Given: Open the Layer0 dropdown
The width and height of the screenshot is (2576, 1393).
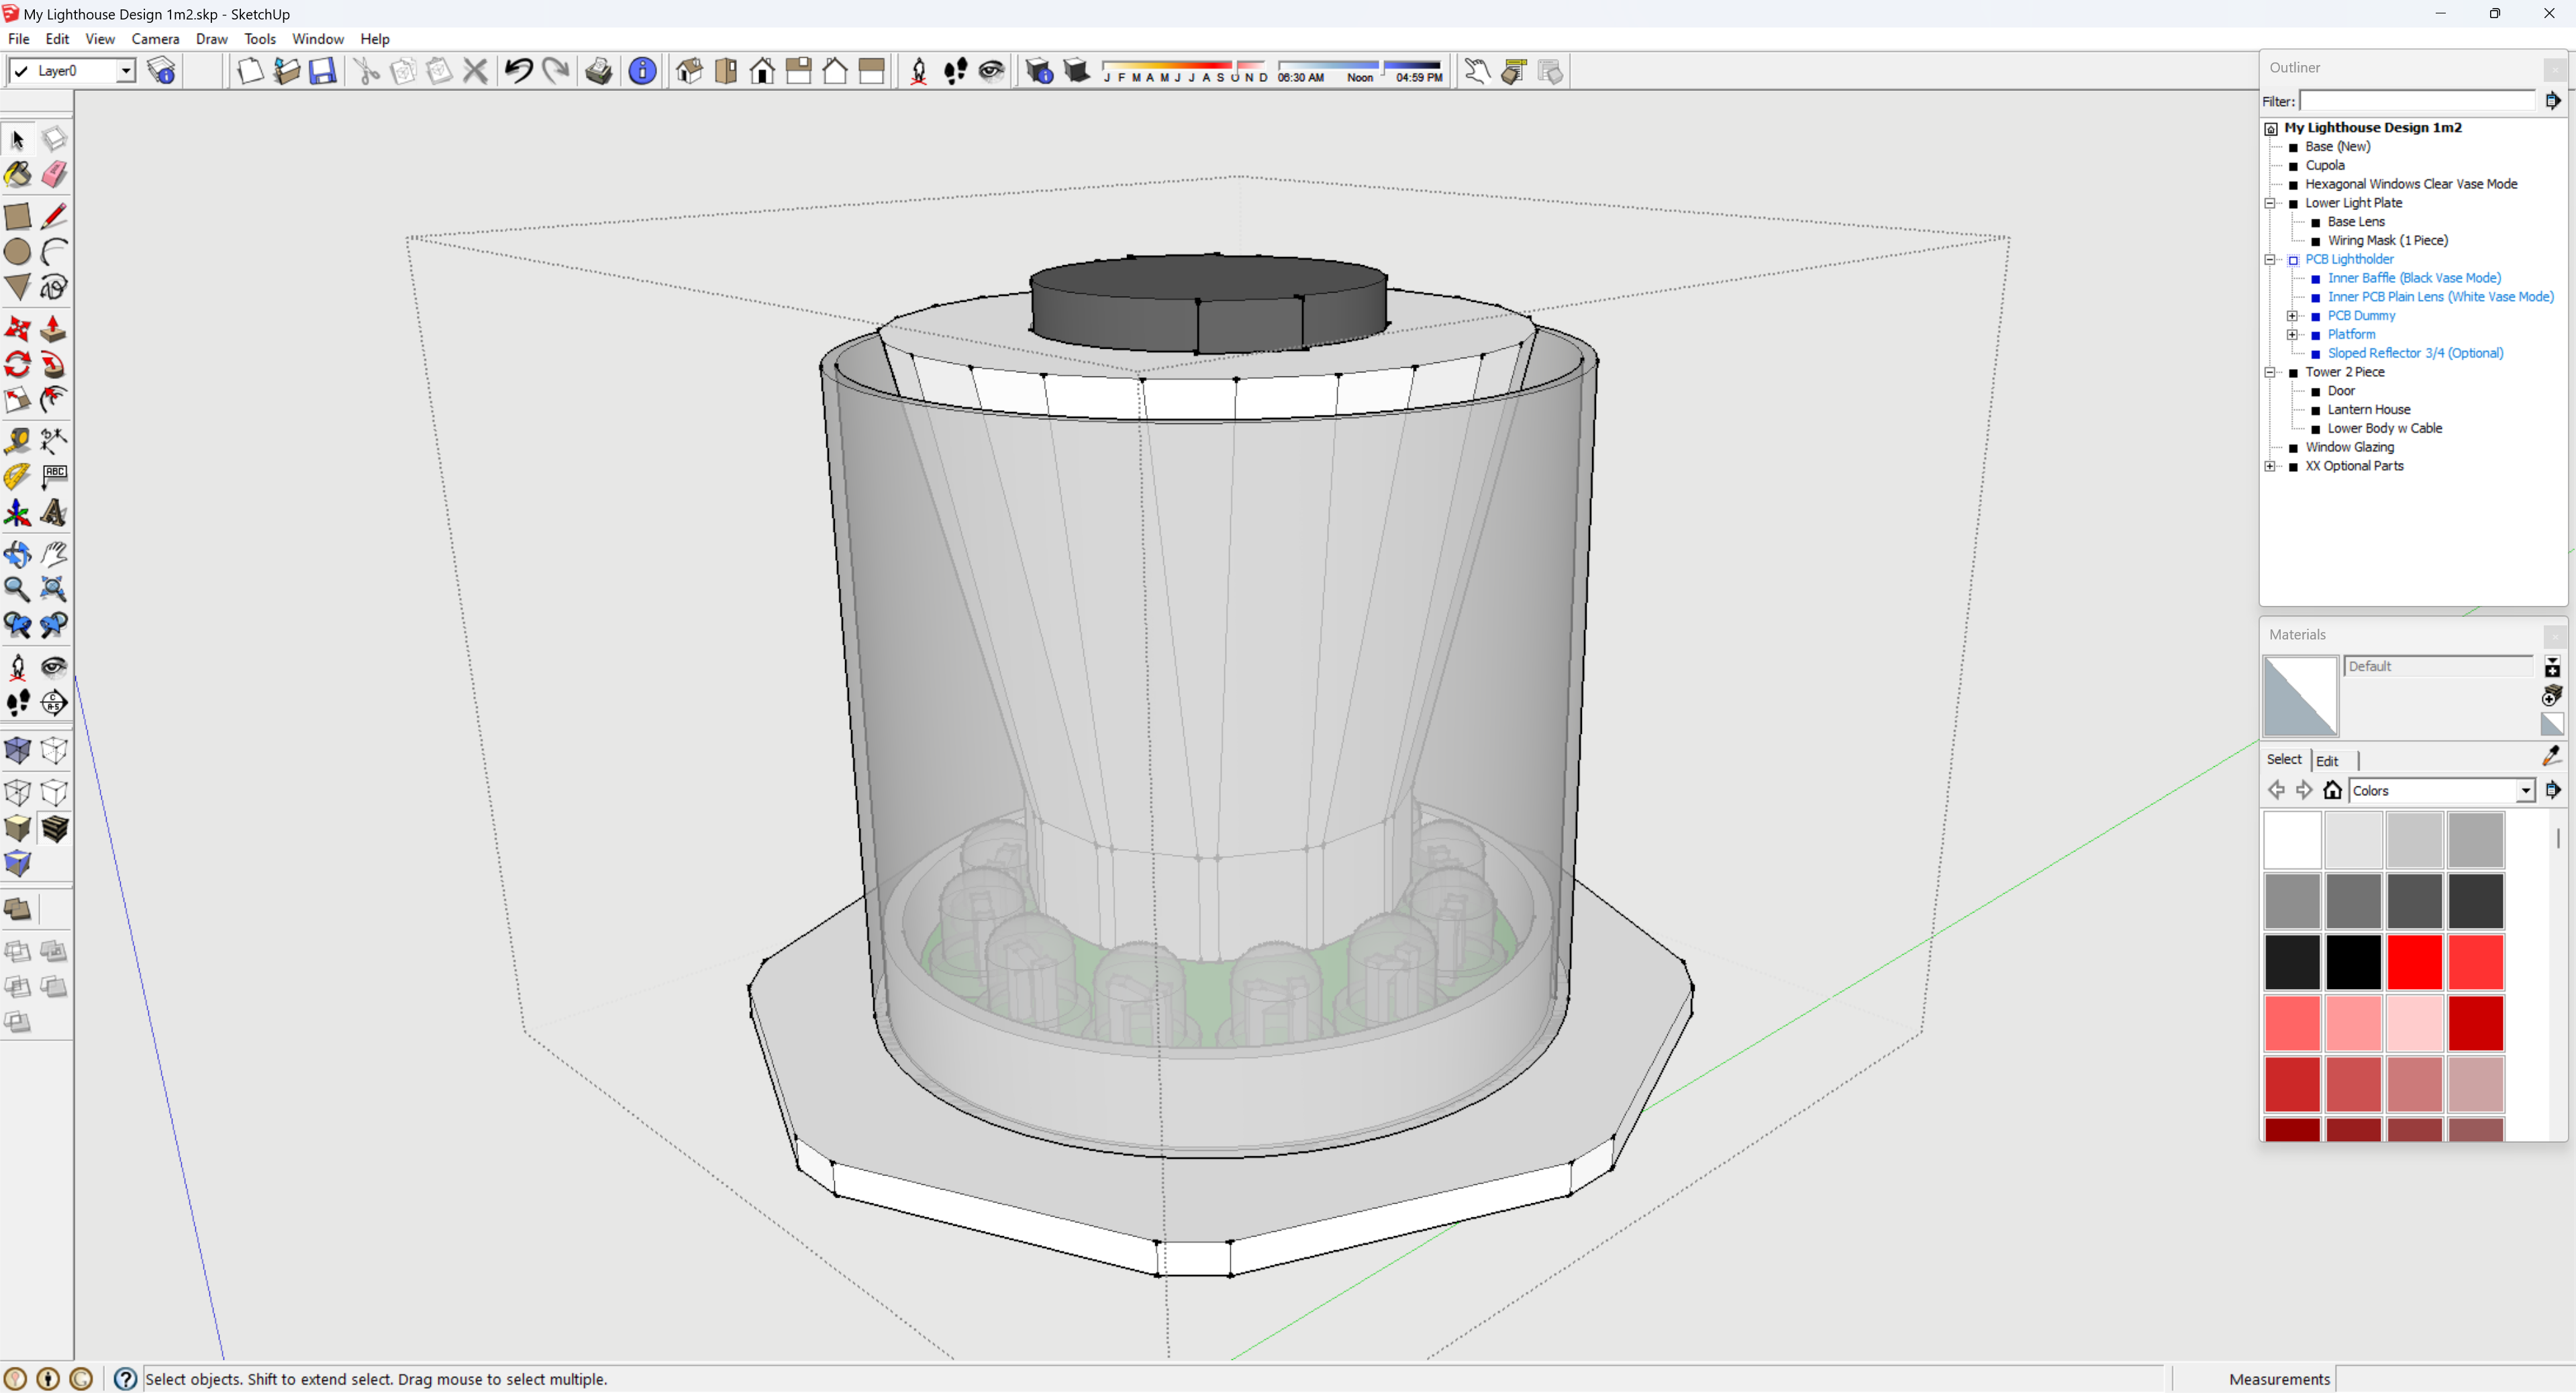Looking at the screenshot, I should pos(126,71).
